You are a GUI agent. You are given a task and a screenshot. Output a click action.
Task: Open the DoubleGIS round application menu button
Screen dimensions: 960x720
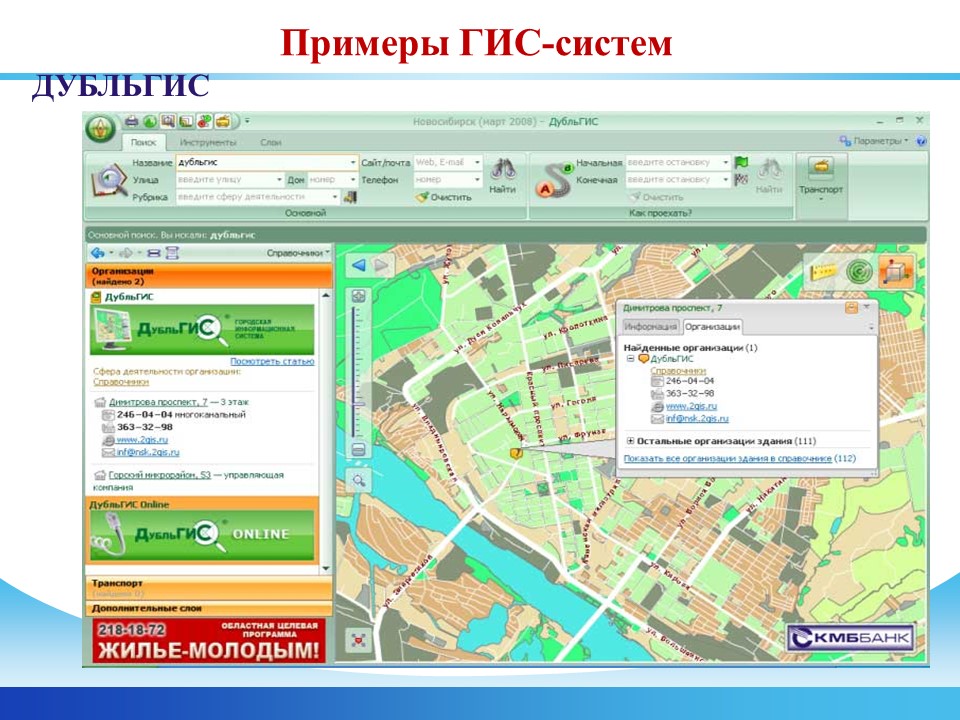(101, 129)
